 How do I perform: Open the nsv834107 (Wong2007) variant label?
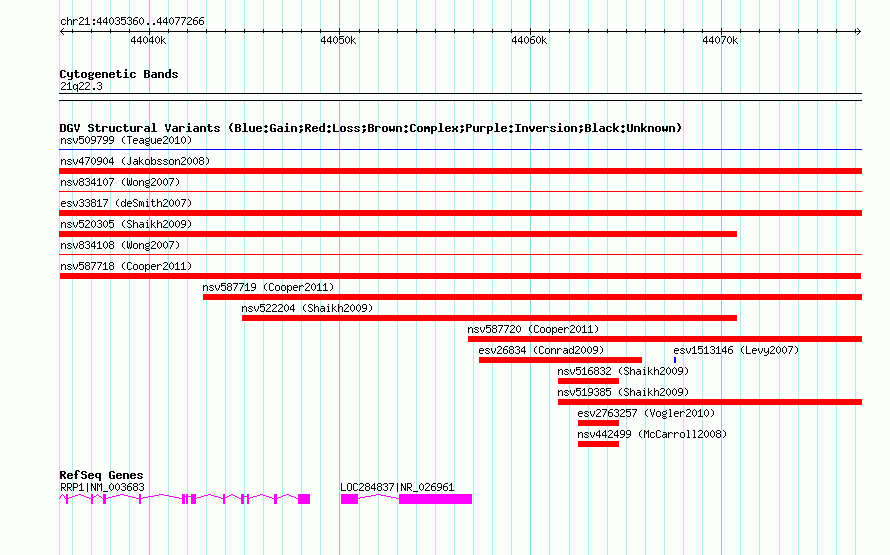click(120, 182)
